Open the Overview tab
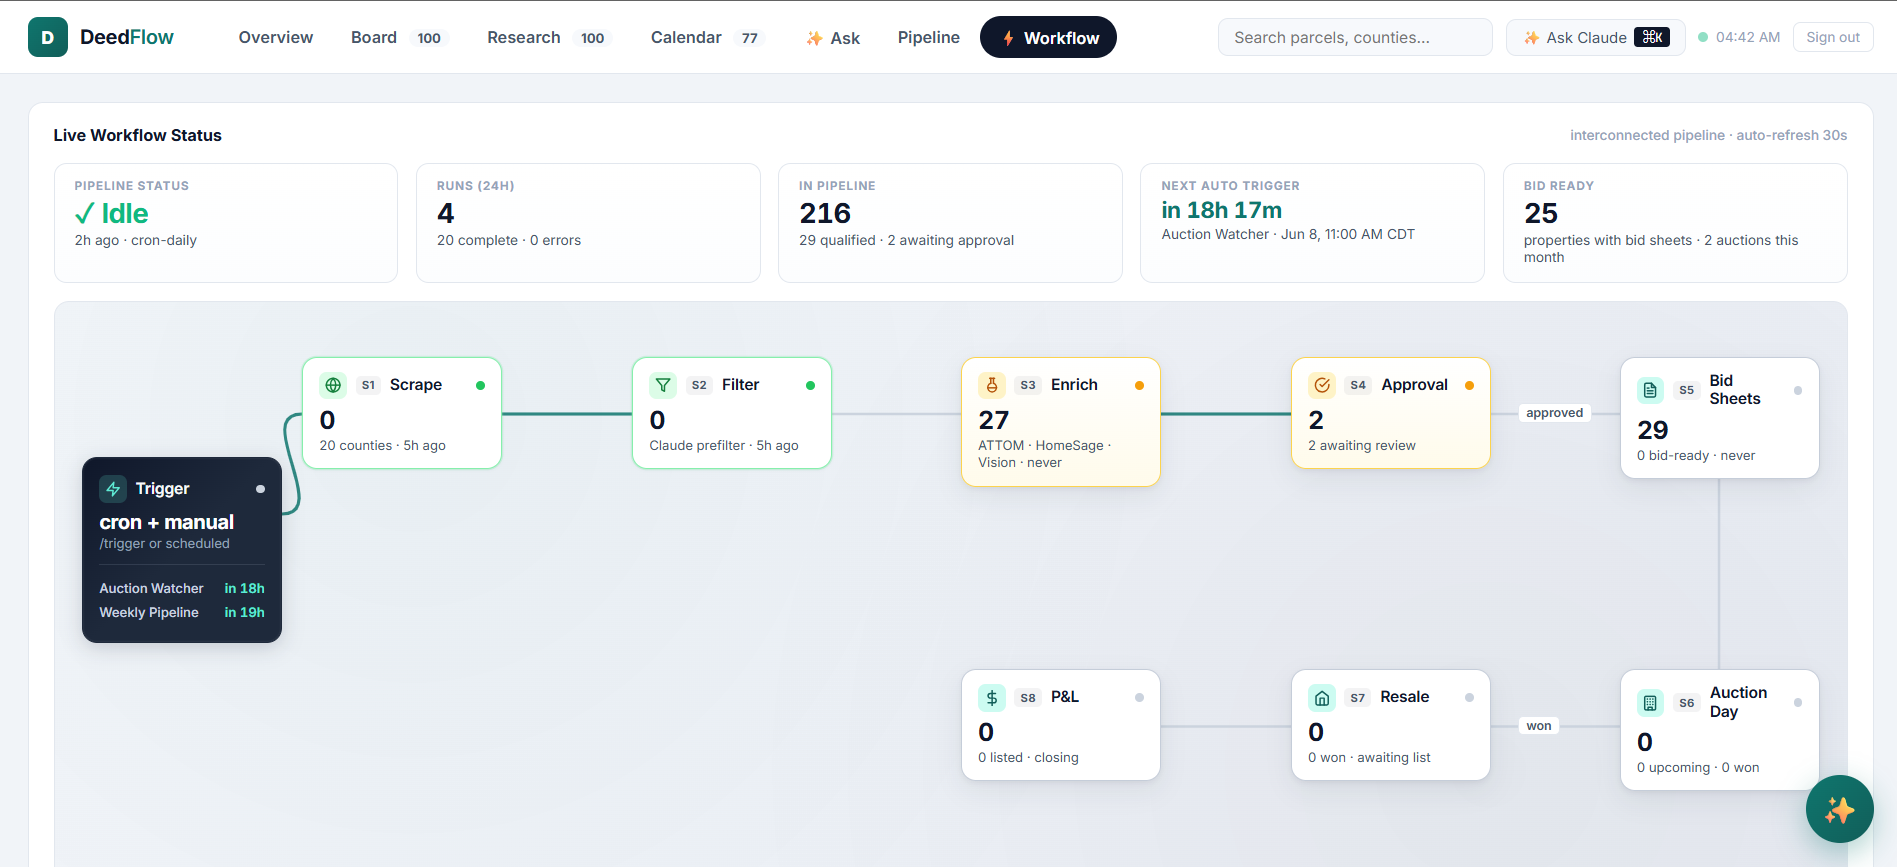 pos(276,37)
